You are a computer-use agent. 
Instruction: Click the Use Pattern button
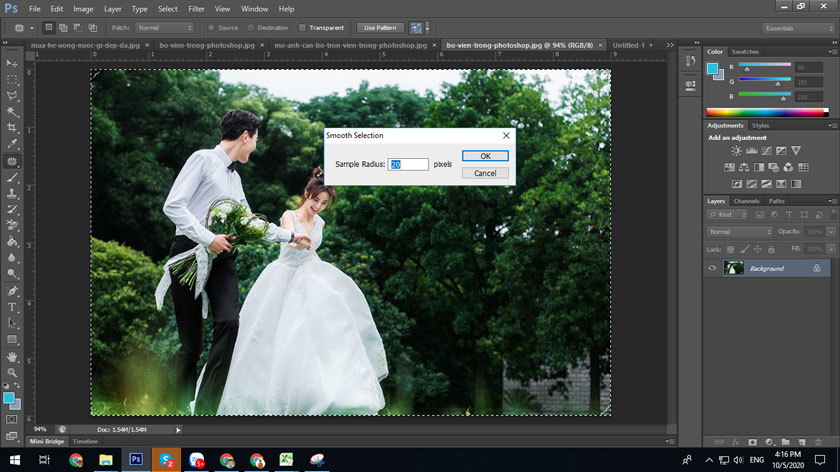380,28
